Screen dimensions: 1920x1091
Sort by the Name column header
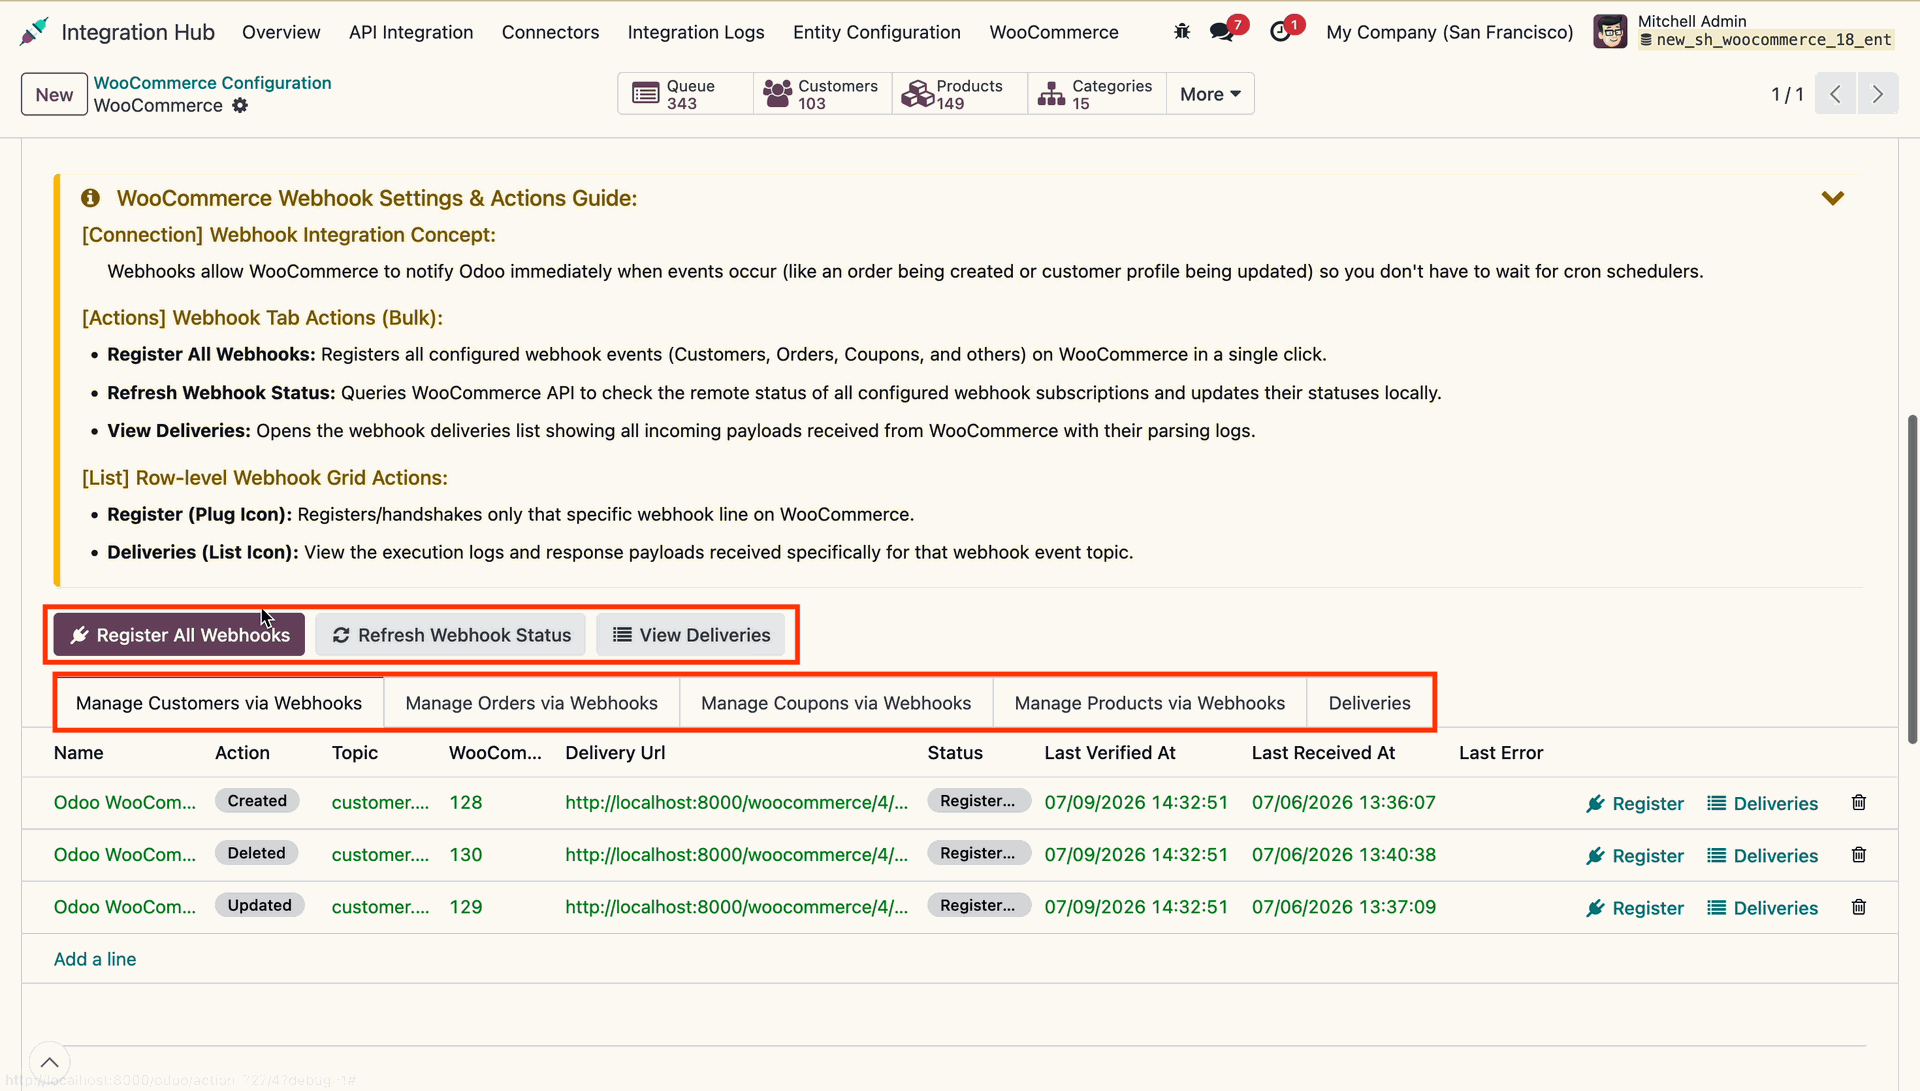tap(79, 753)
